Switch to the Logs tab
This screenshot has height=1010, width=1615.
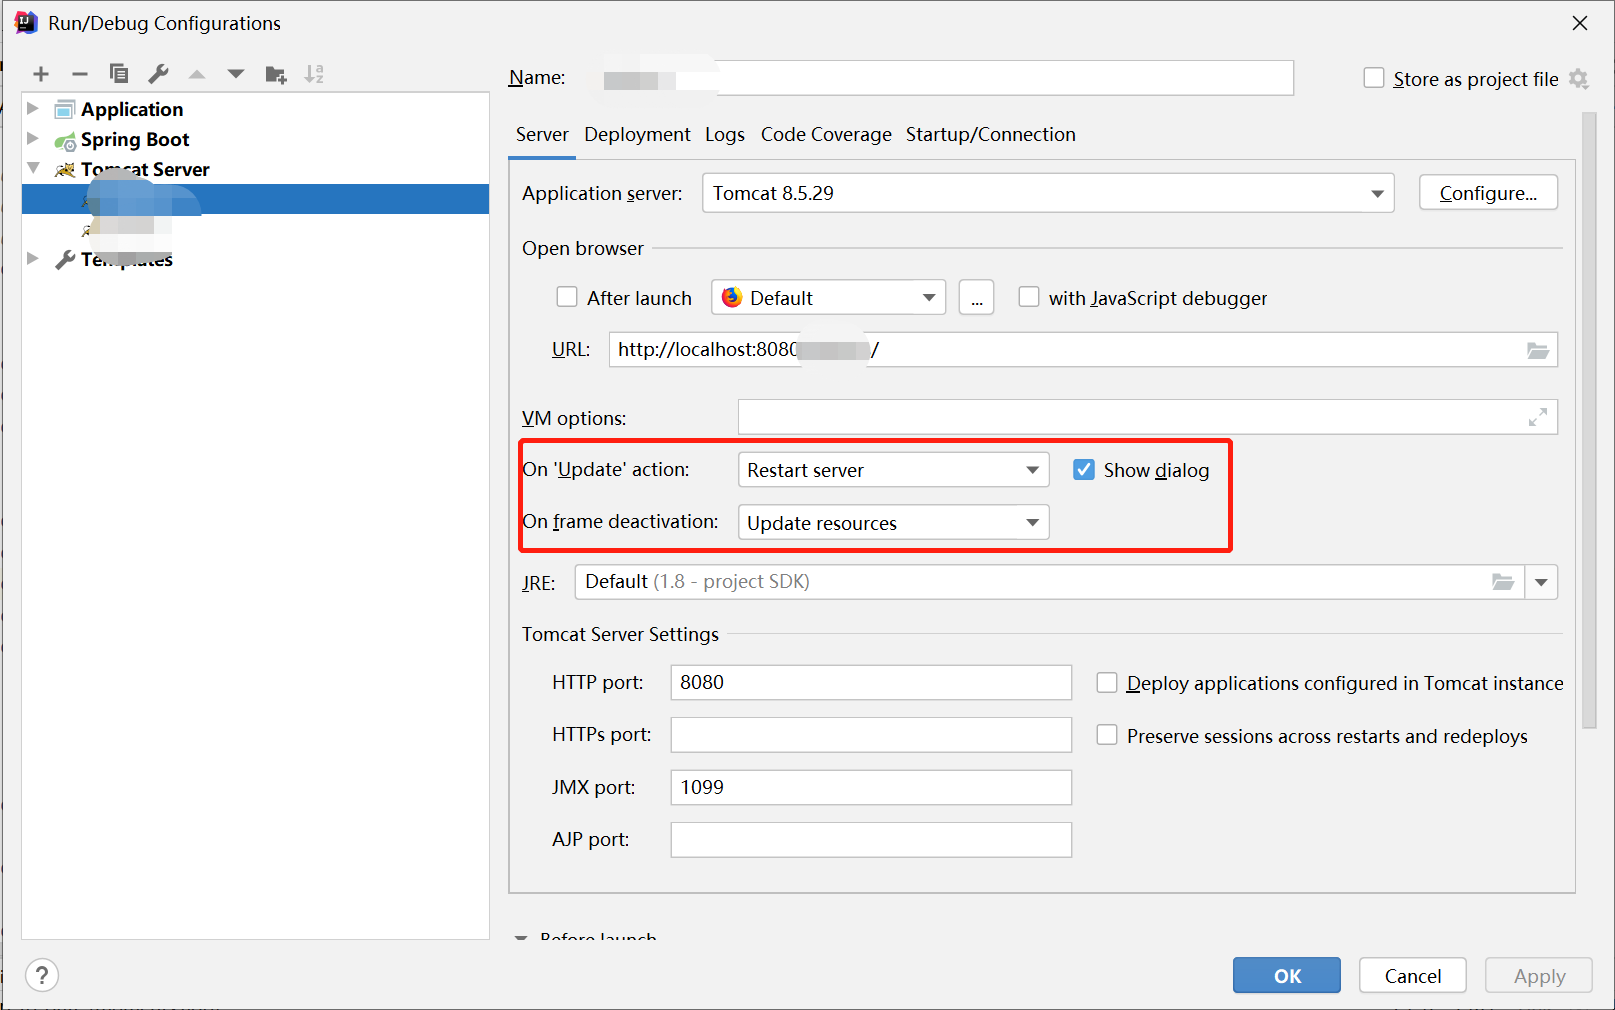[x=725, y=135]
